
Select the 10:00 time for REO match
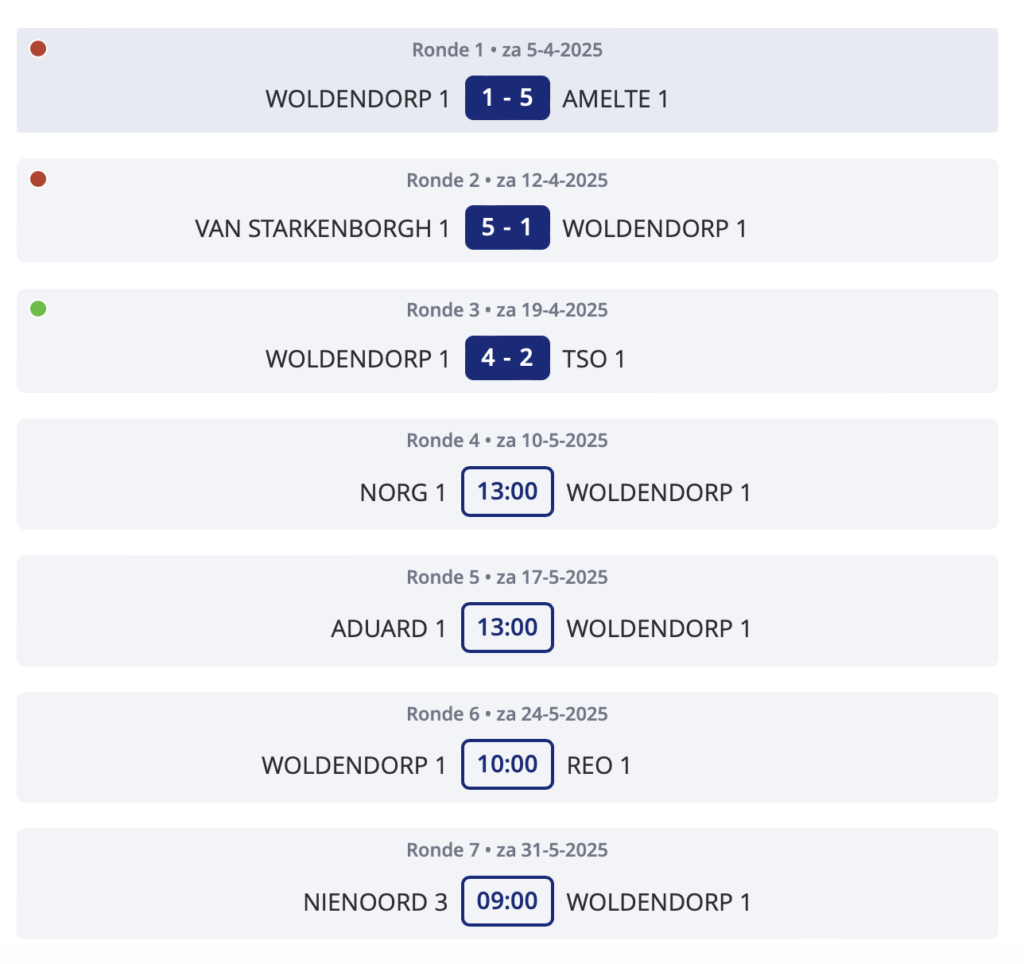tap(507, 765)
